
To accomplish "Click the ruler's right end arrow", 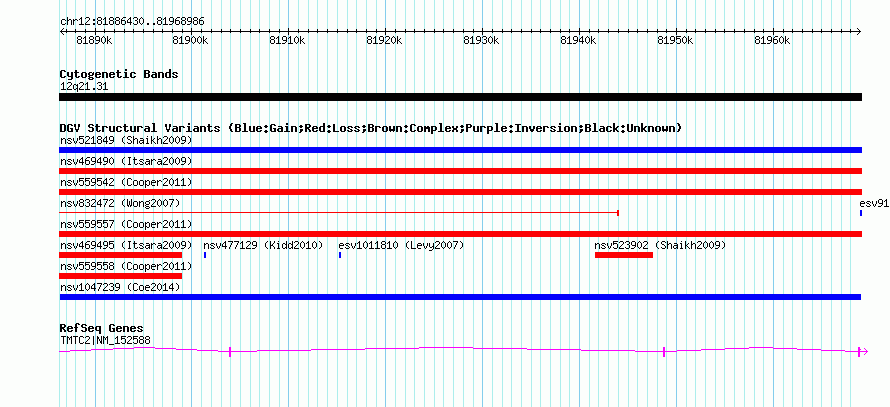I will point(859,32).
